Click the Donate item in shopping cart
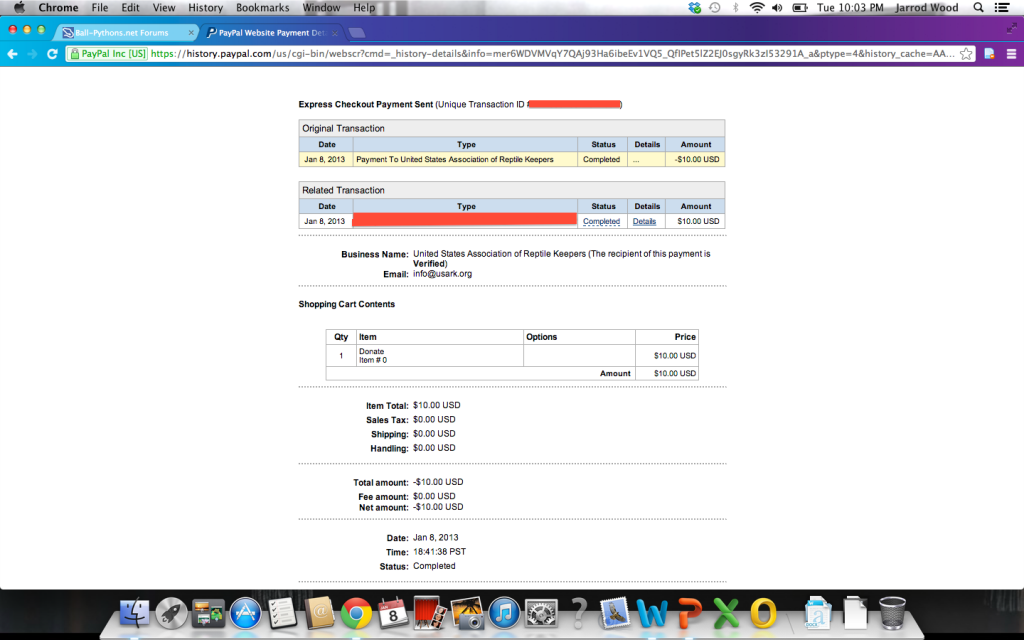This screenshot has width=1024, height=640. 372,351
